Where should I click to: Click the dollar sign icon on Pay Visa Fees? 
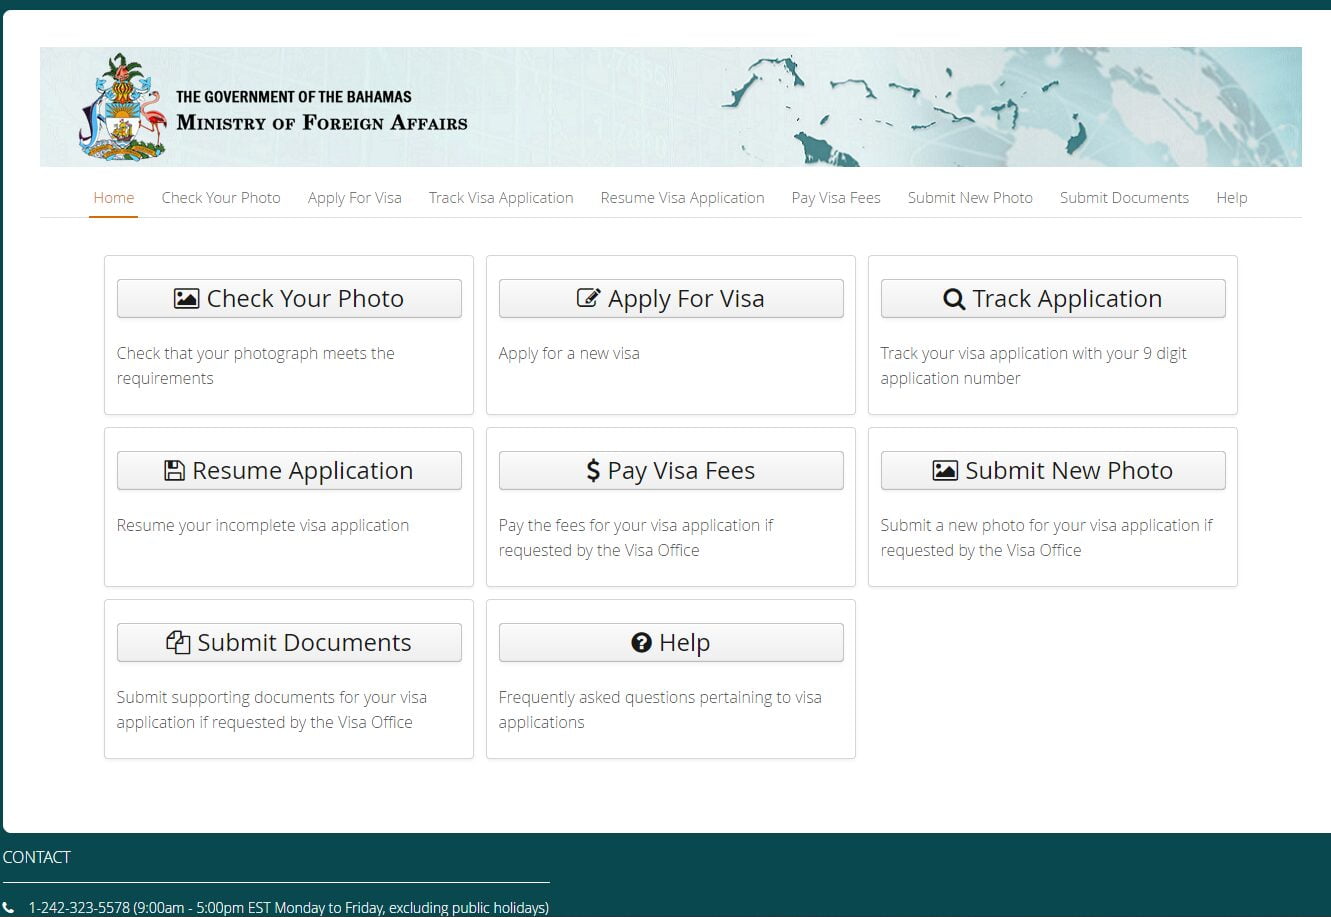pos(593,471)
